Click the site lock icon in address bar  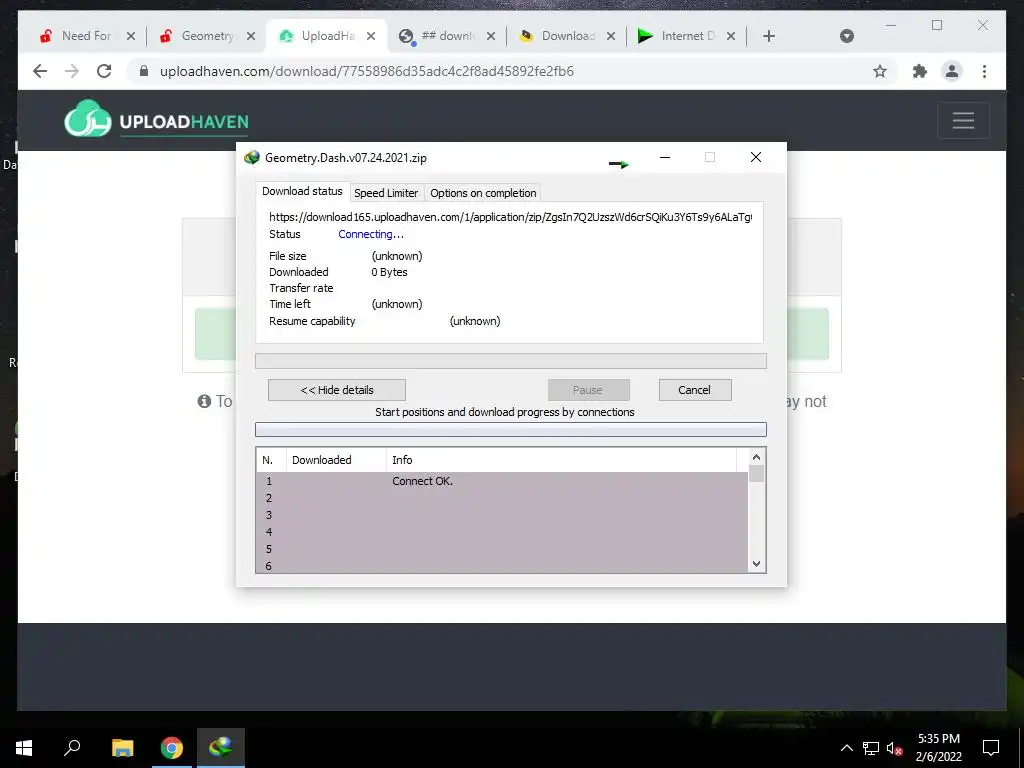pos(144,71)
